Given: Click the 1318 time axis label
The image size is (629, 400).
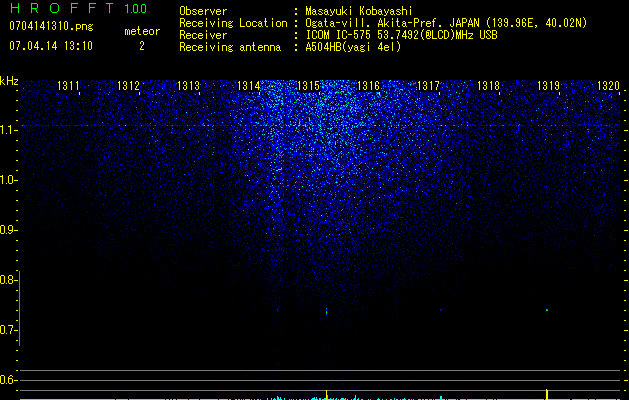Looking at the screenshot, I should coord(489,85).
